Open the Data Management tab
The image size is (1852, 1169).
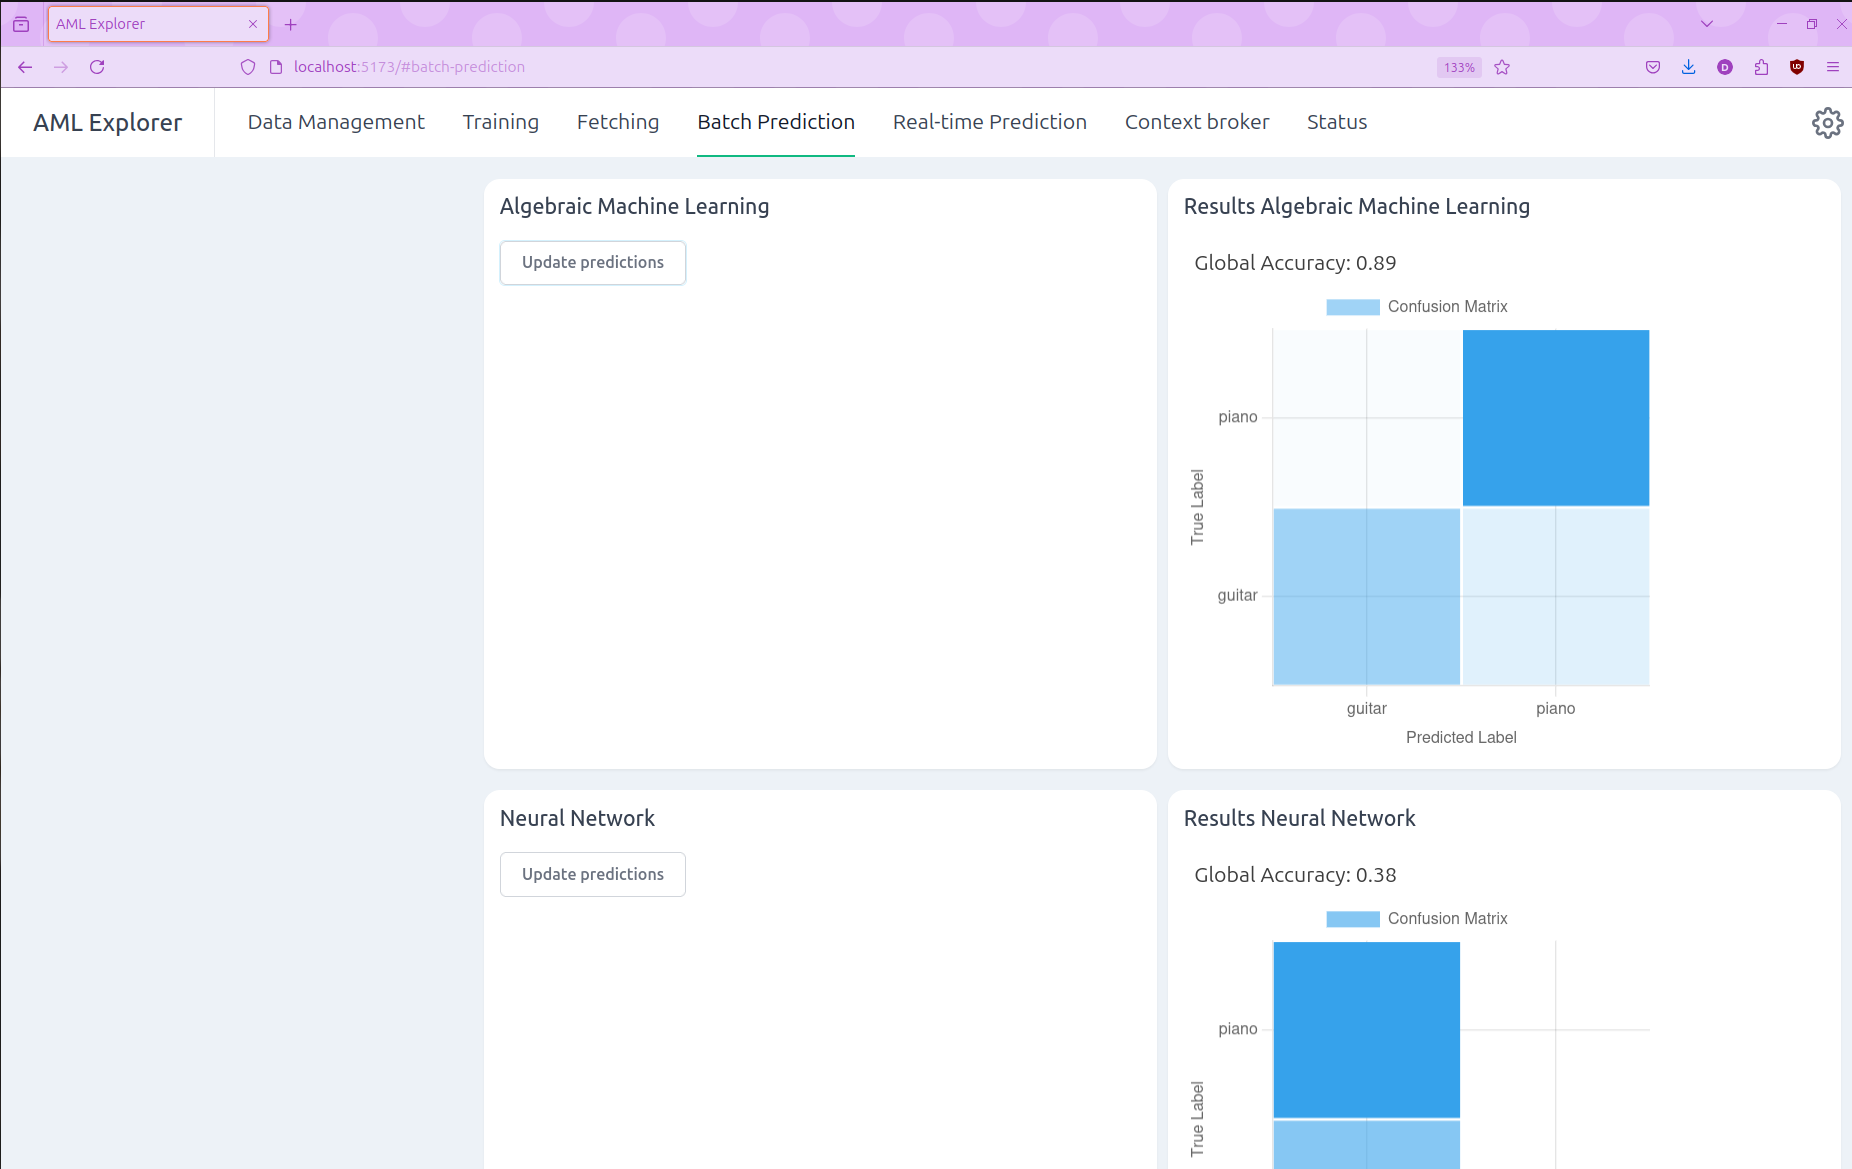pyautogui.click(x=336, y=122)
